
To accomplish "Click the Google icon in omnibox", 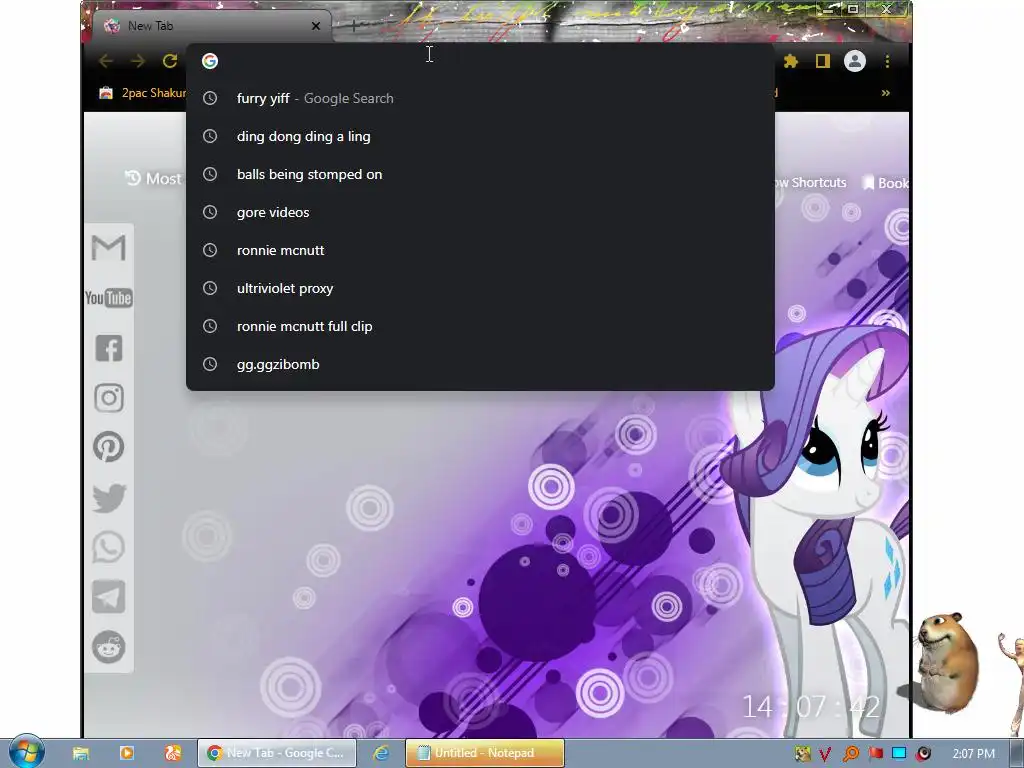I will click(210, 61).
